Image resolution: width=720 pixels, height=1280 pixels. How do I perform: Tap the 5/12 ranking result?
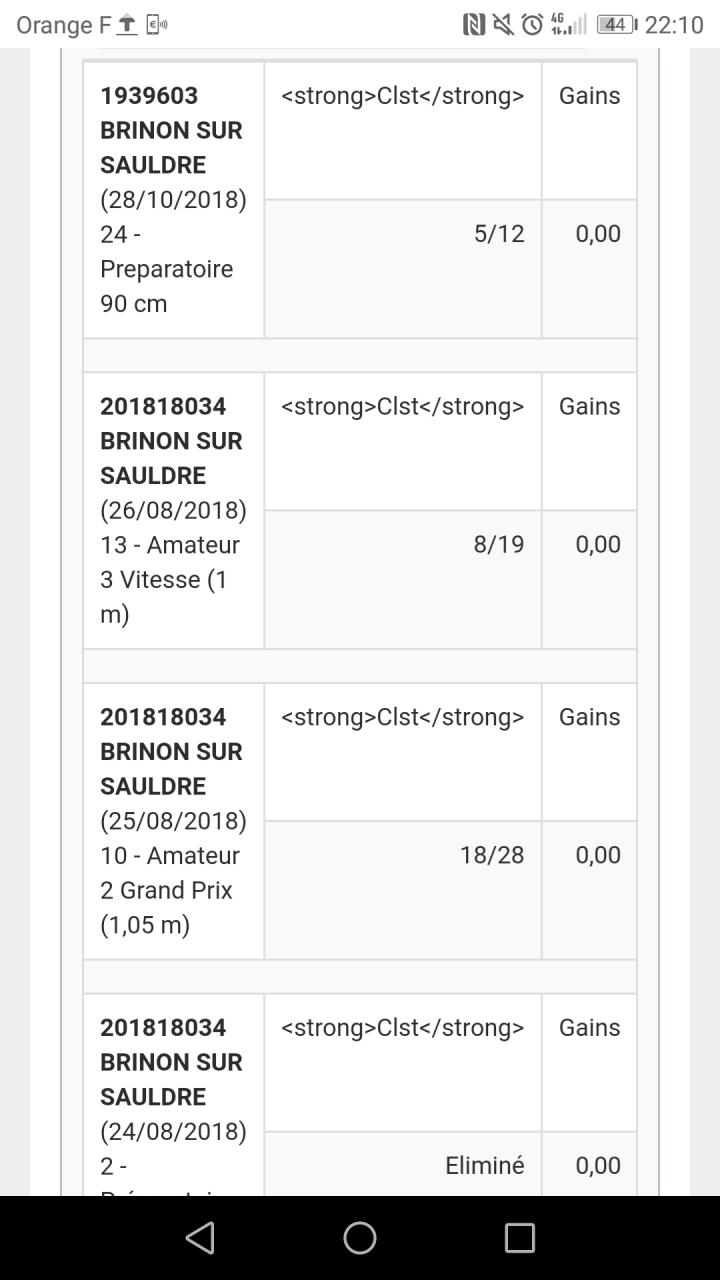499,234
